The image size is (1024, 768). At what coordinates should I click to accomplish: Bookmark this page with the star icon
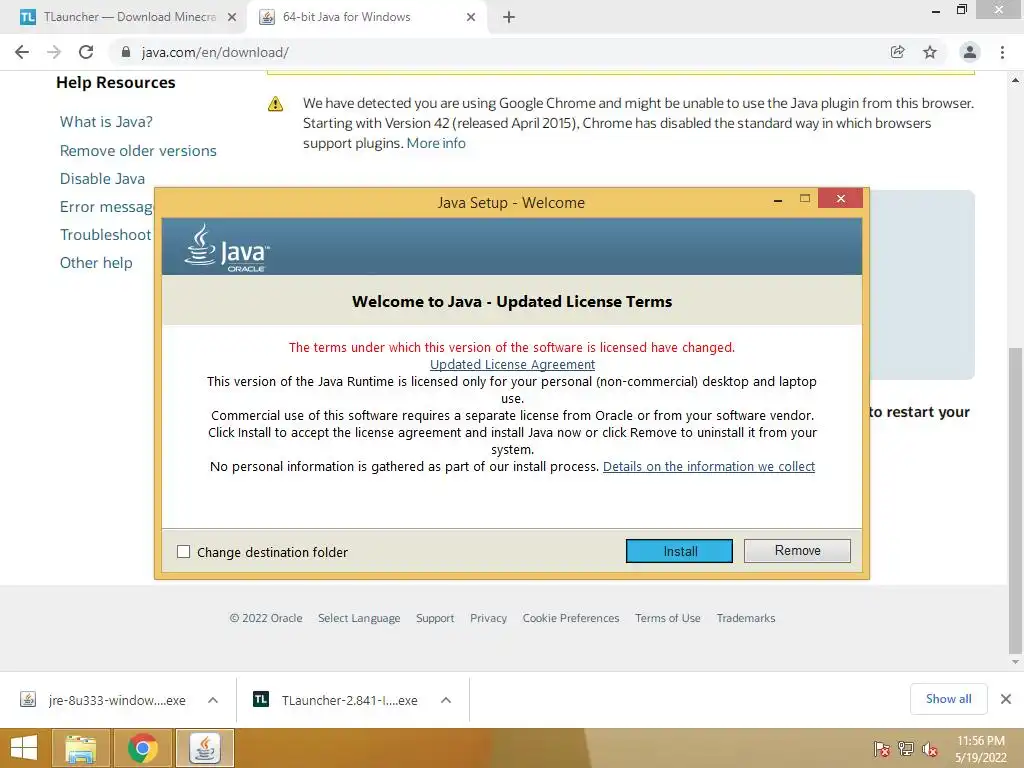coord(930,52)
